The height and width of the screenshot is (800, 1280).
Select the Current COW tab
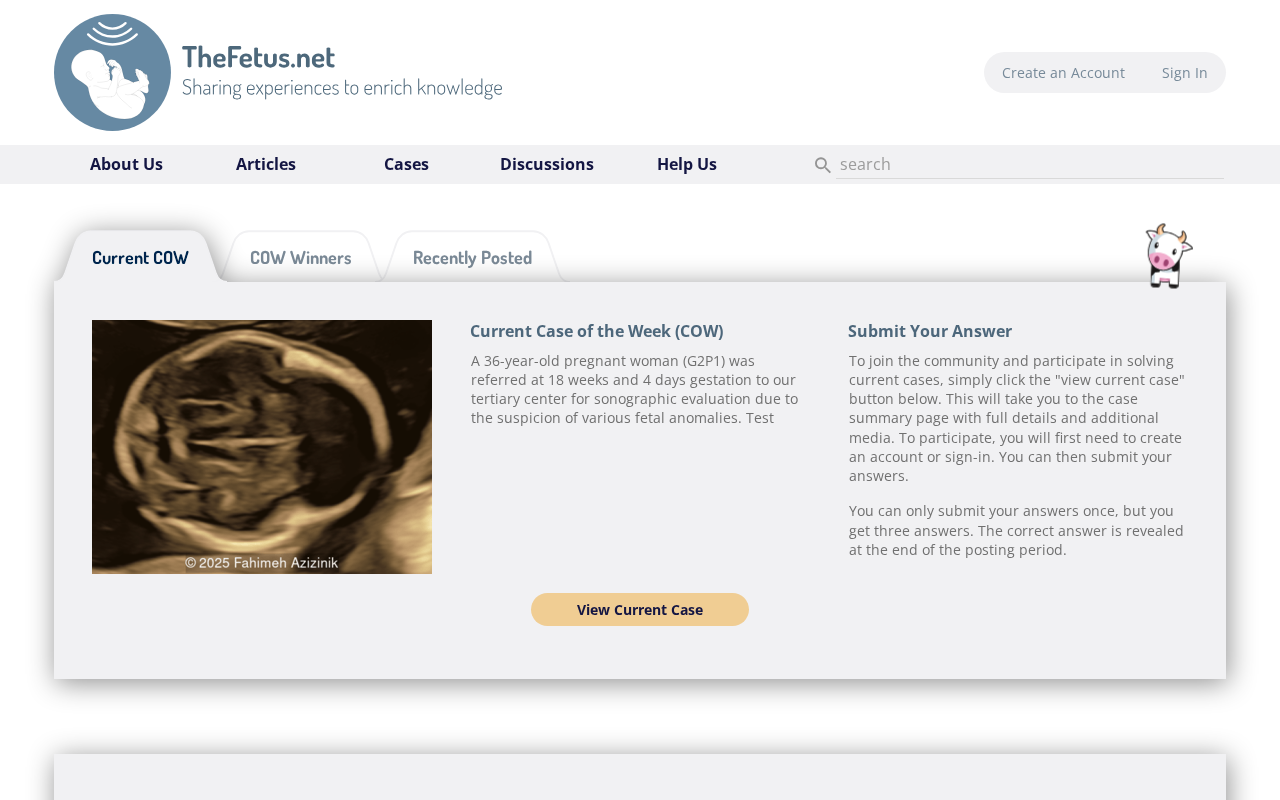coord(140,257)
